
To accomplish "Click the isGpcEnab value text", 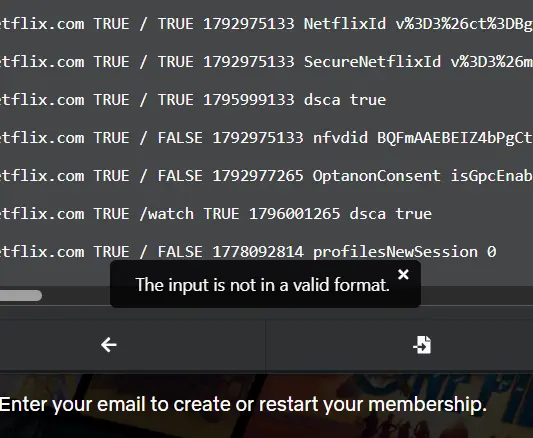I will click(492, 176).
